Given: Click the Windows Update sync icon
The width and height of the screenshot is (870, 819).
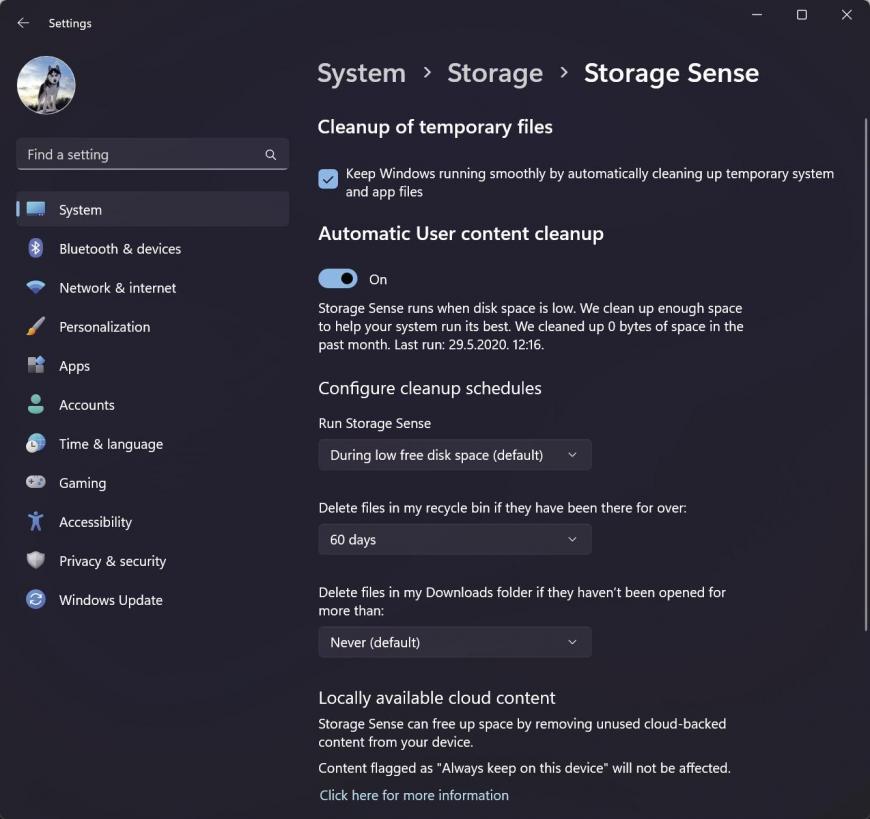Looking at the screenshot, I should [x=36, y=599].
